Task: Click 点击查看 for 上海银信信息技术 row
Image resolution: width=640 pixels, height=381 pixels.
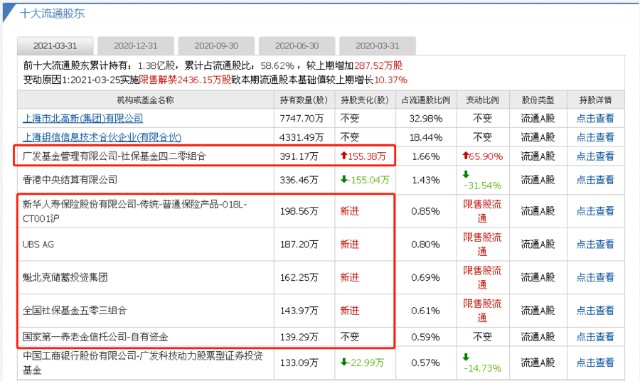Action: pyautogui.click(x=595, y=137)
